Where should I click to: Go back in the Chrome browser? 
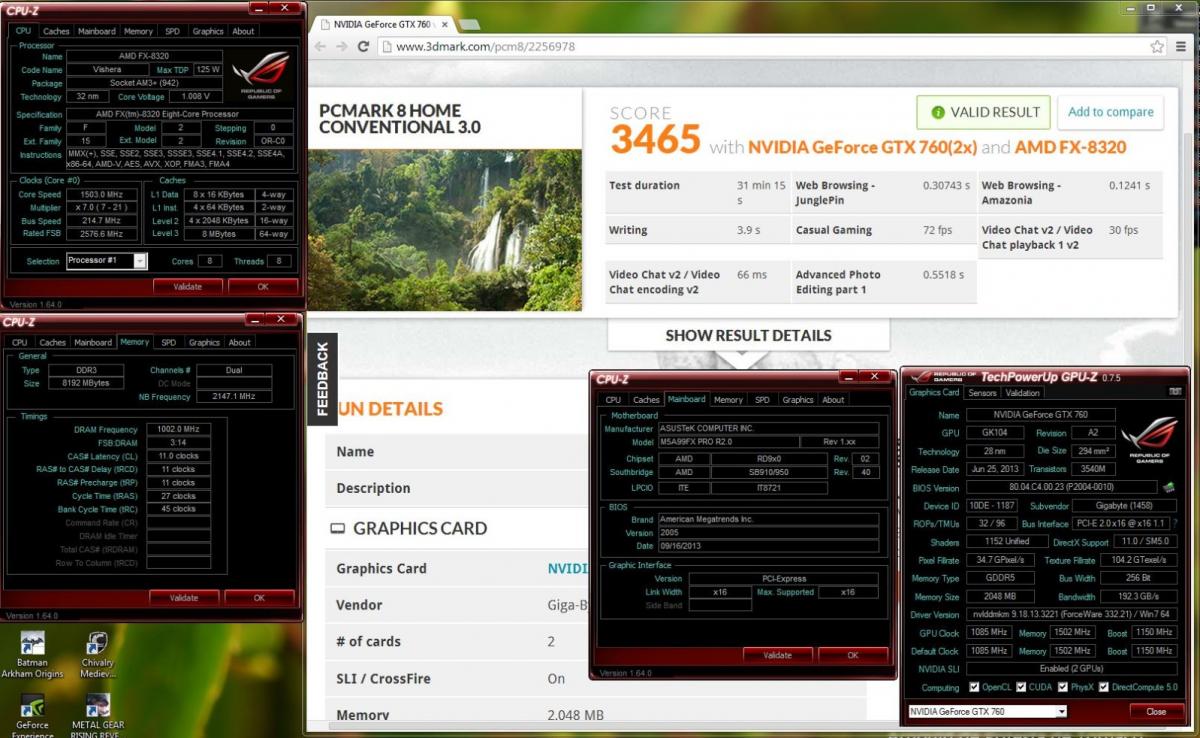(320, 47)
